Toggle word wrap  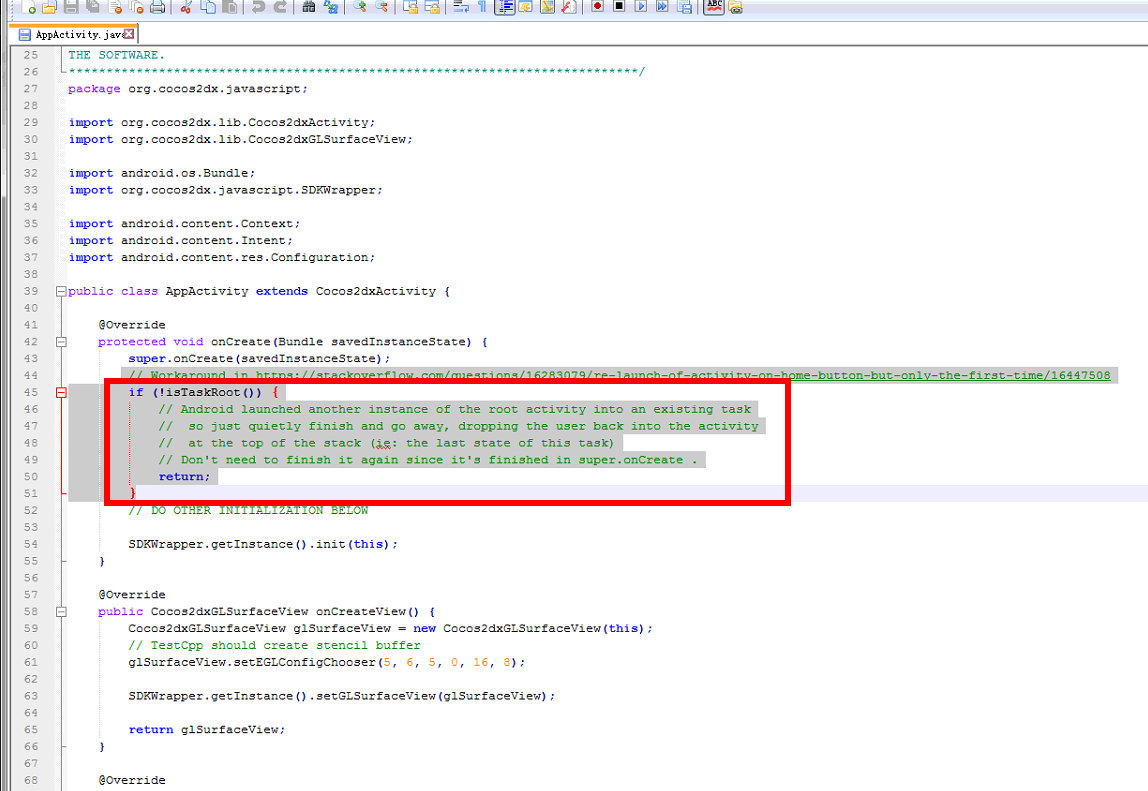[x=461, y=7]
